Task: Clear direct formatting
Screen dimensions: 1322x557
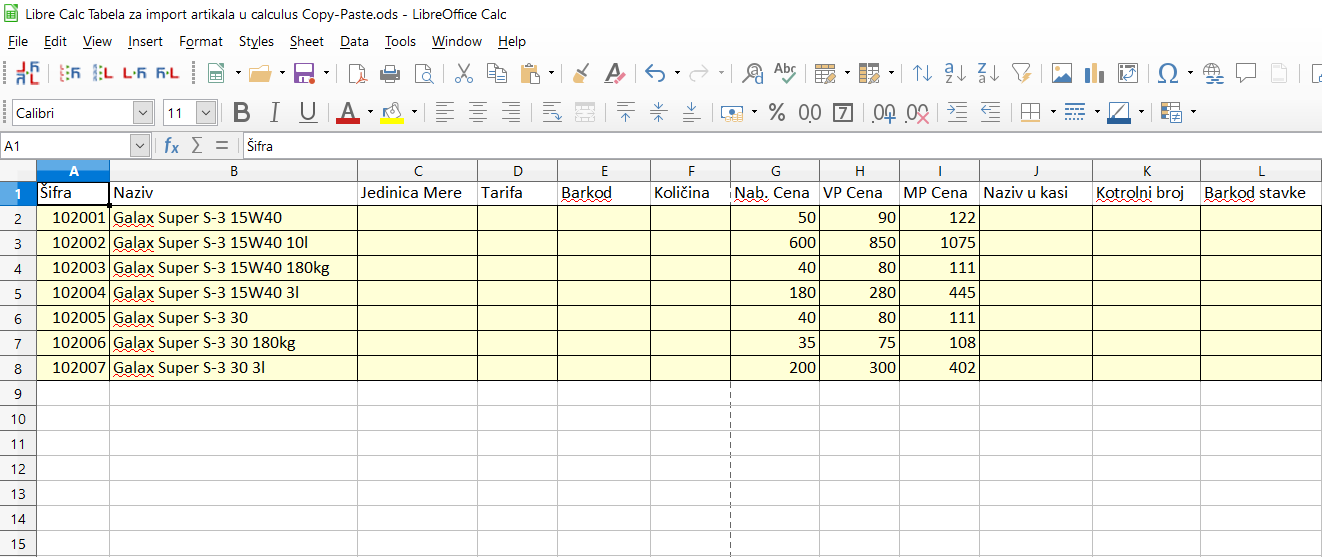Action: point(615,73)
